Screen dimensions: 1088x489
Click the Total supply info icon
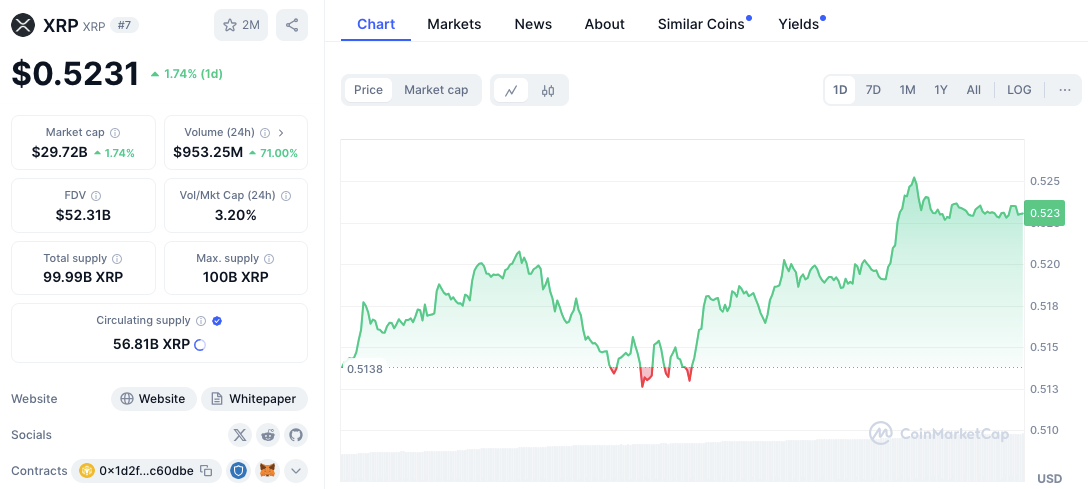click(117, 259)
